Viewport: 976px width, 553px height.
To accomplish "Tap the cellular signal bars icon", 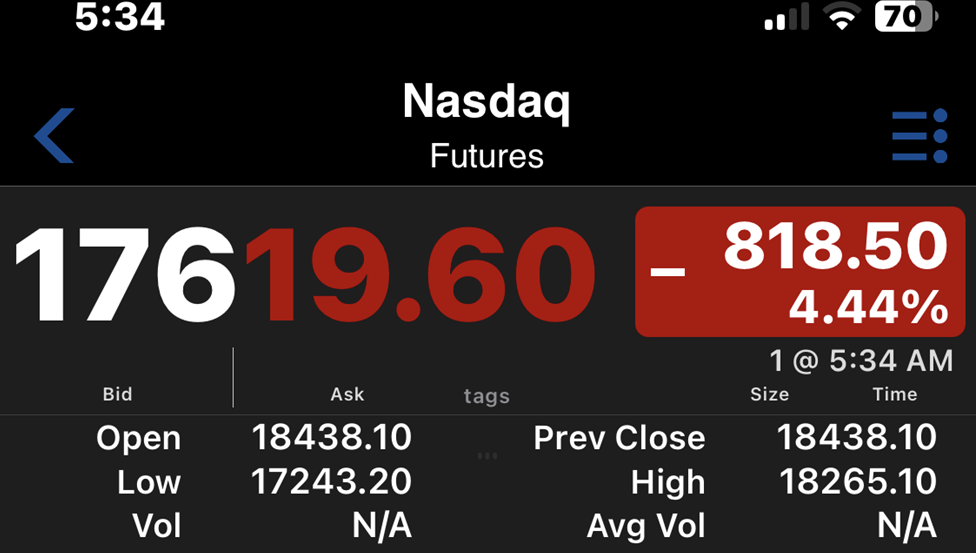I will (787, 17).
